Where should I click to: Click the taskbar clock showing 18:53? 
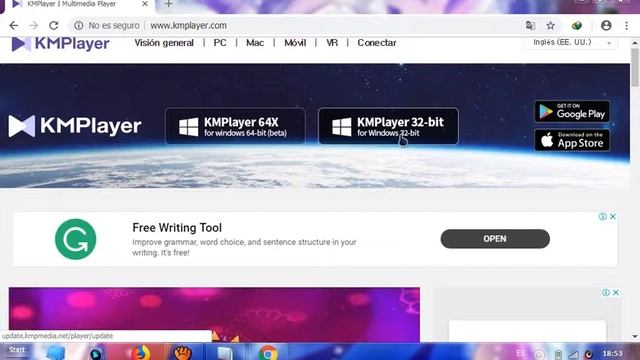(x=612, y=353)
